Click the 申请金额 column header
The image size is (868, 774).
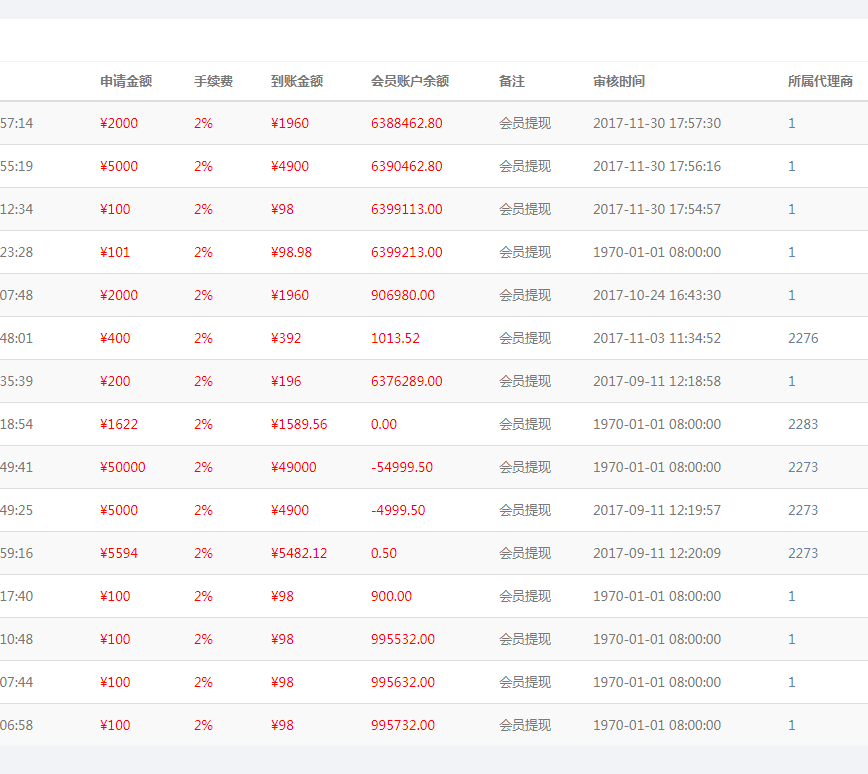pyautogui.click(x=126, y=81)
